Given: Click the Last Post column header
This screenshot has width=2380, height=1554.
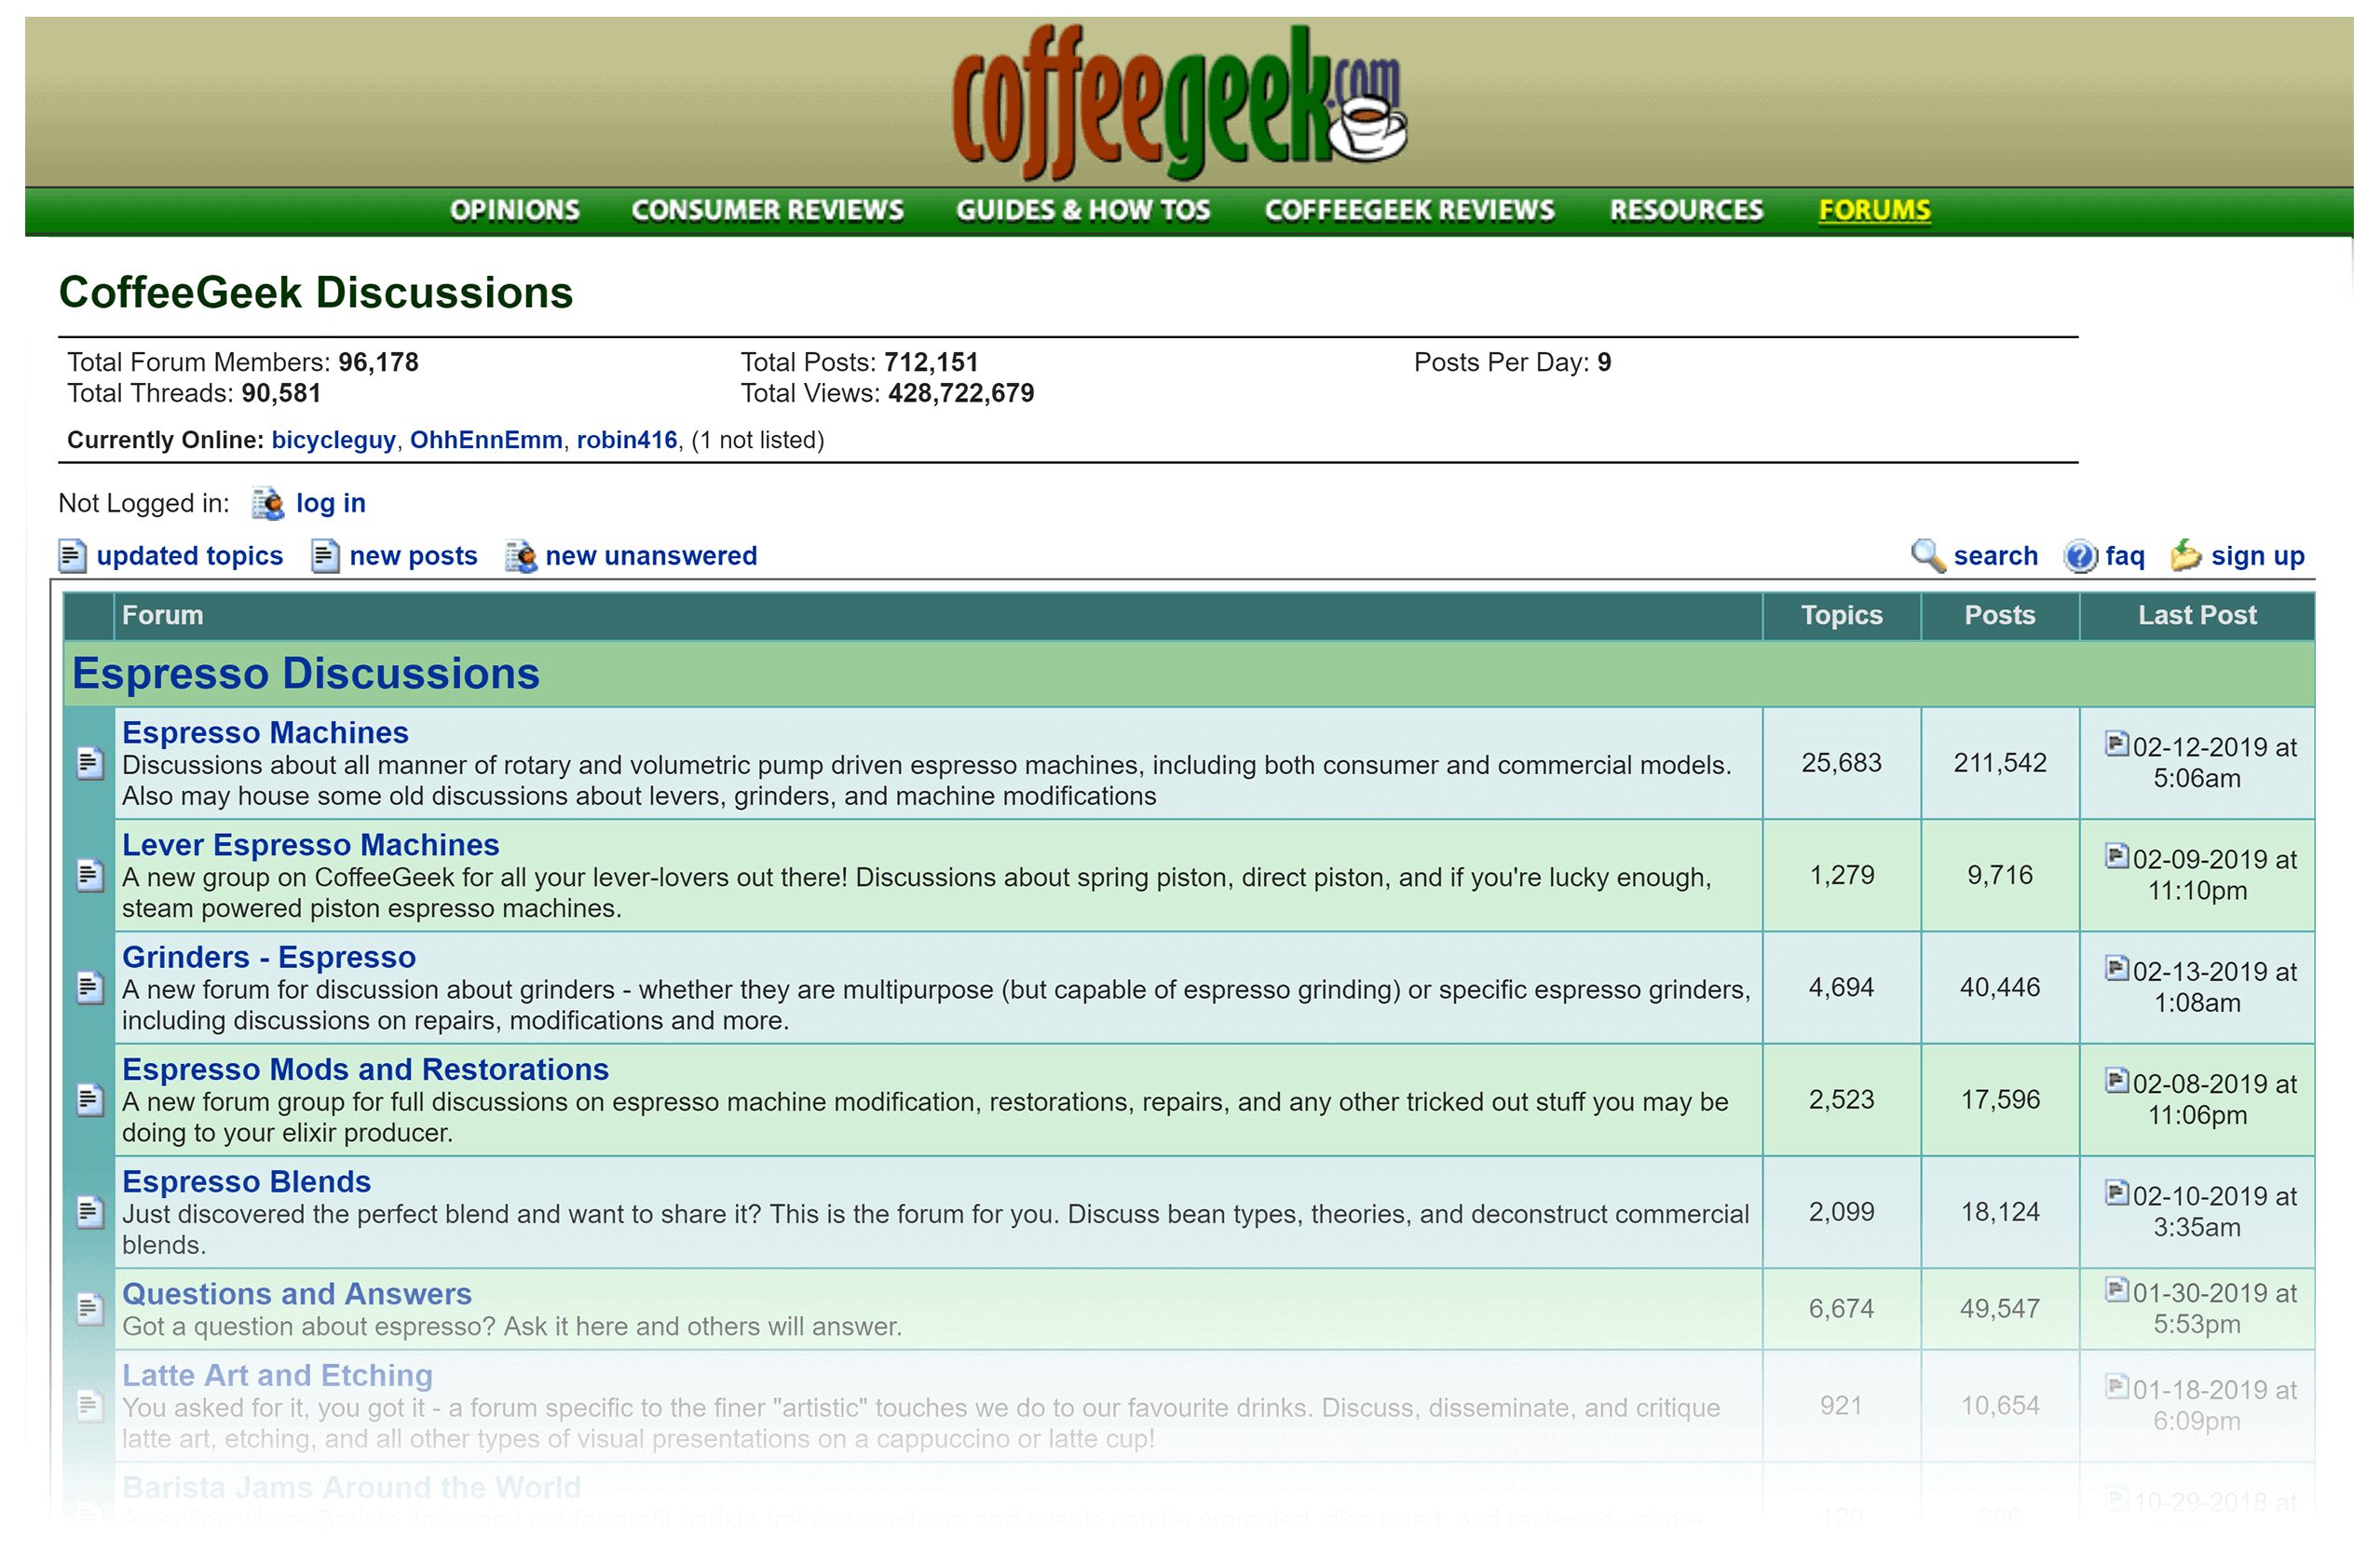Looking at the screenshot, I should click(x=2199, y=616).
